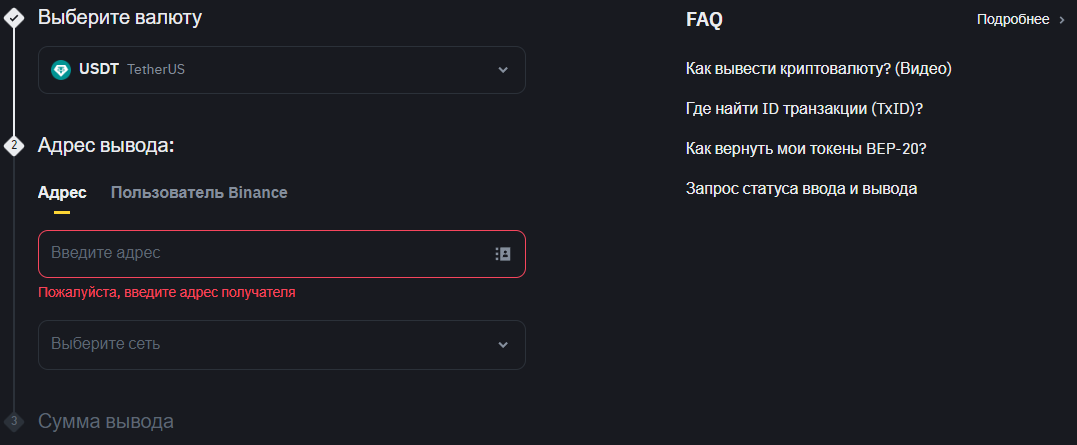
Task: Click the step 2 diamond marker
Action: (13, 146)
